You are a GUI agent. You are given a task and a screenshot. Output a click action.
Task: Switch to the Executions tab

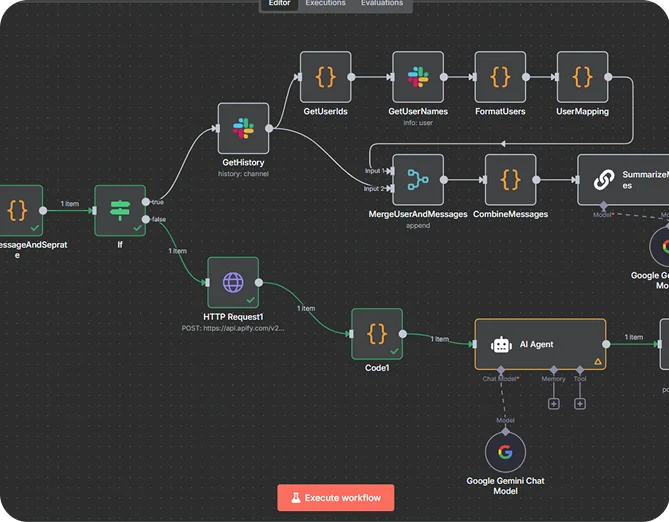click(x=325, y=4)
